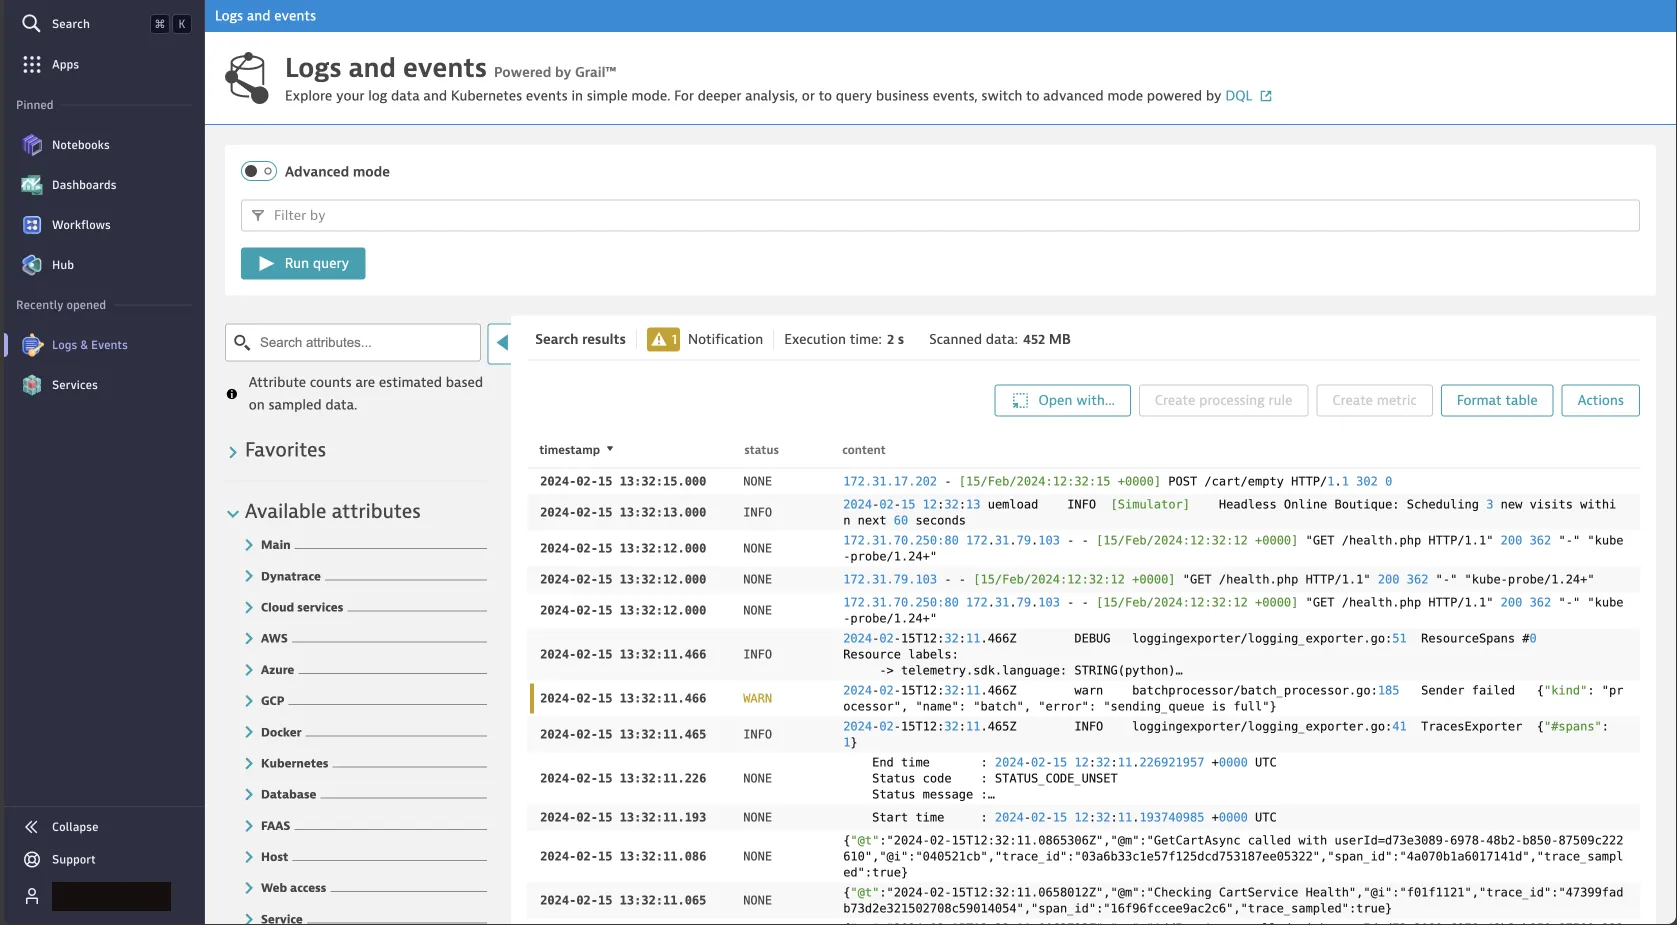
Task: Open the Services icon
Action: [32, 385]
